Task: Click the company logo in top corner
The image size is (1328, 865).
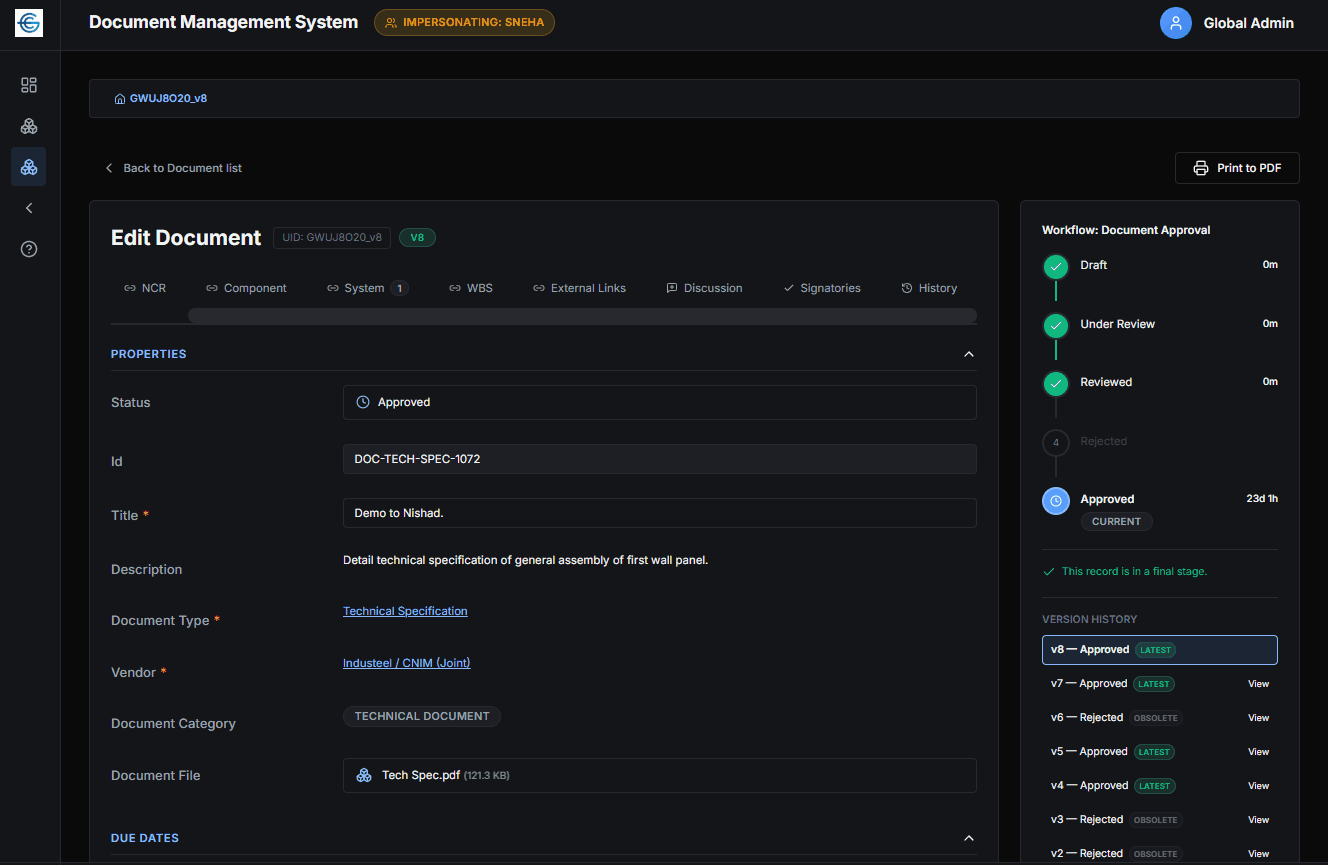Action: coord(29,23)
